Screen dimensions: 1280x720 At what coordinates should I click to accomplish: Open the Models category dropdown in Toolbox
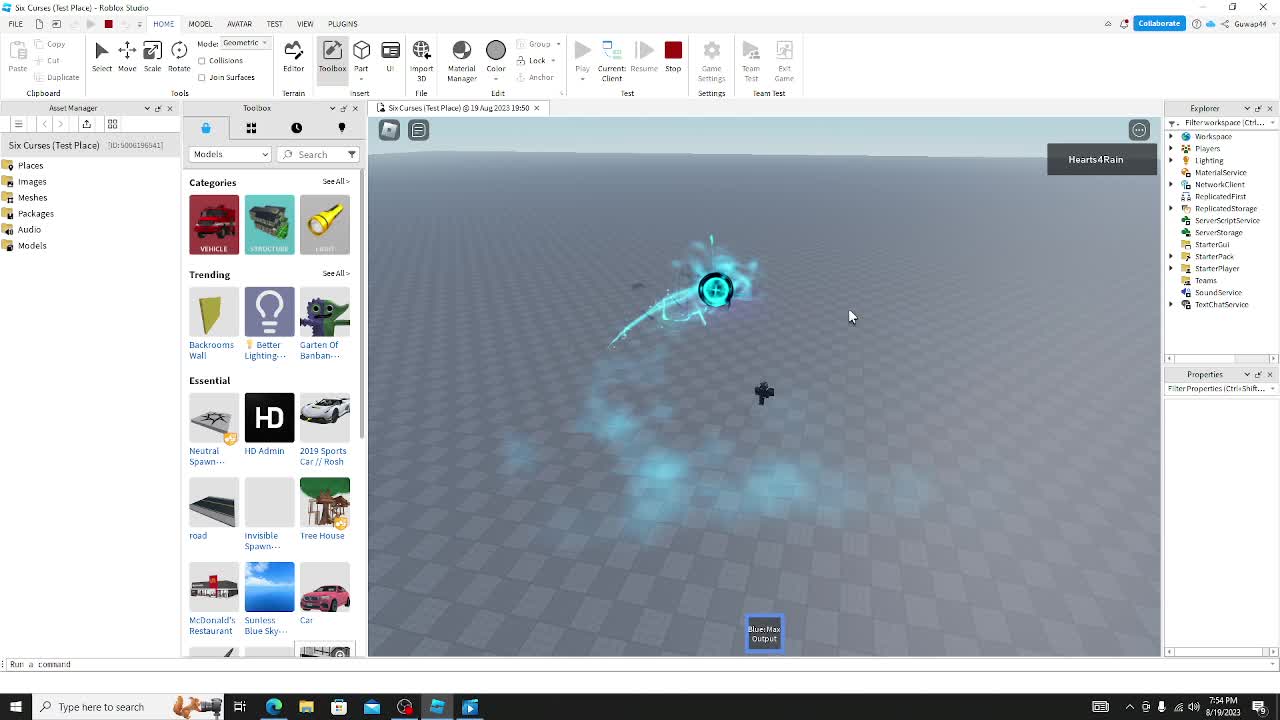(230, 154)
